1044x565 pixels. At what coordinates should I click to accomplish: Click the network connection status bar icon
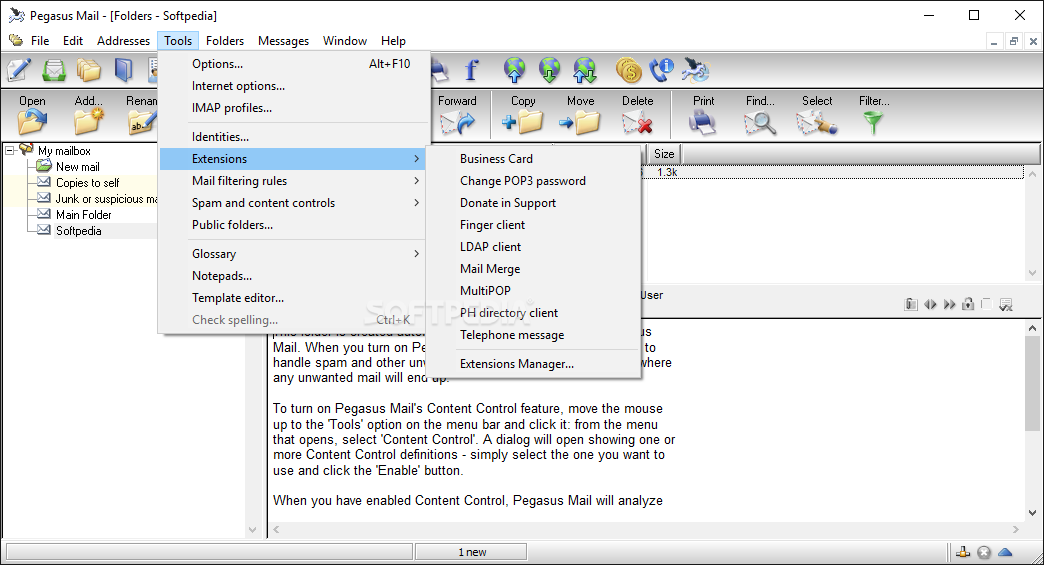pyautogui.click(x=963, y=552)
